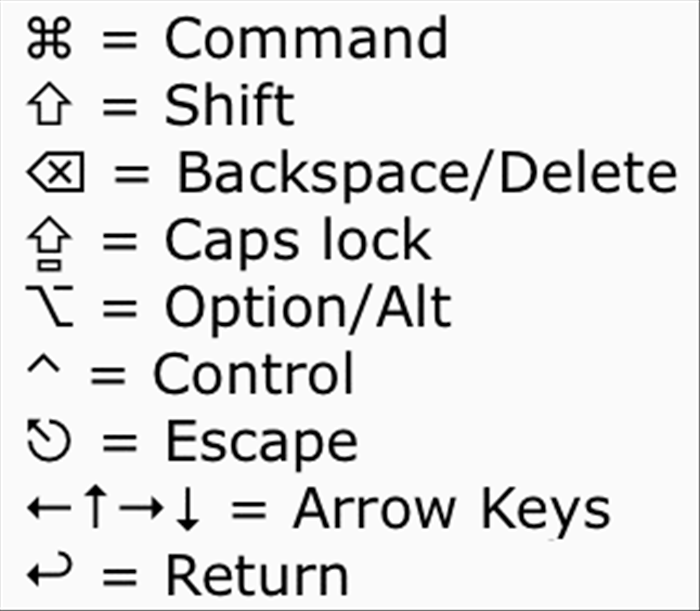This screenshot has height=611, width=700.
Task: Click the Return key symbol
Action: (50, 569)
